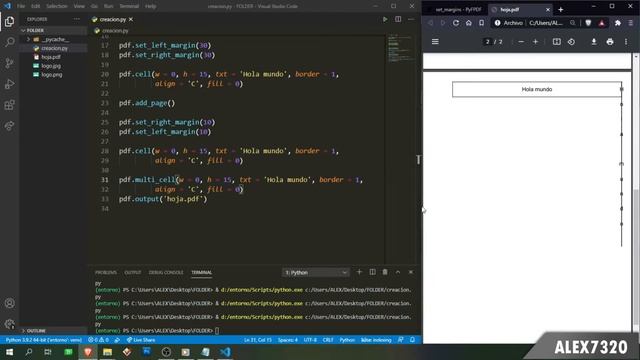Click PDF page number field
This screenshot has width=640, height=360.
point(487,42)
